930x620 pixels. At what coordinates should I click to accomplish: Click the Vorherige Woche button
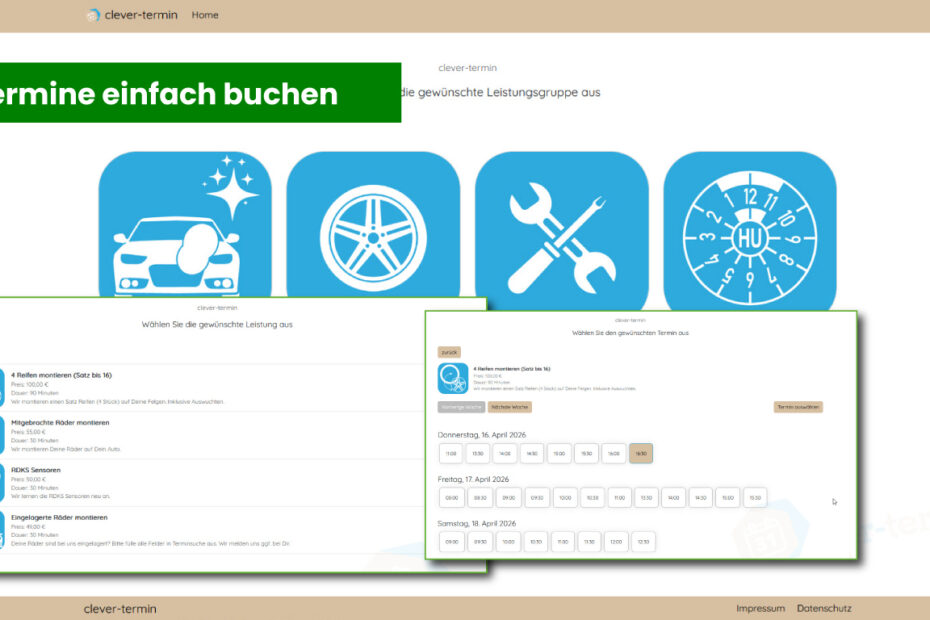coord(461,407)
